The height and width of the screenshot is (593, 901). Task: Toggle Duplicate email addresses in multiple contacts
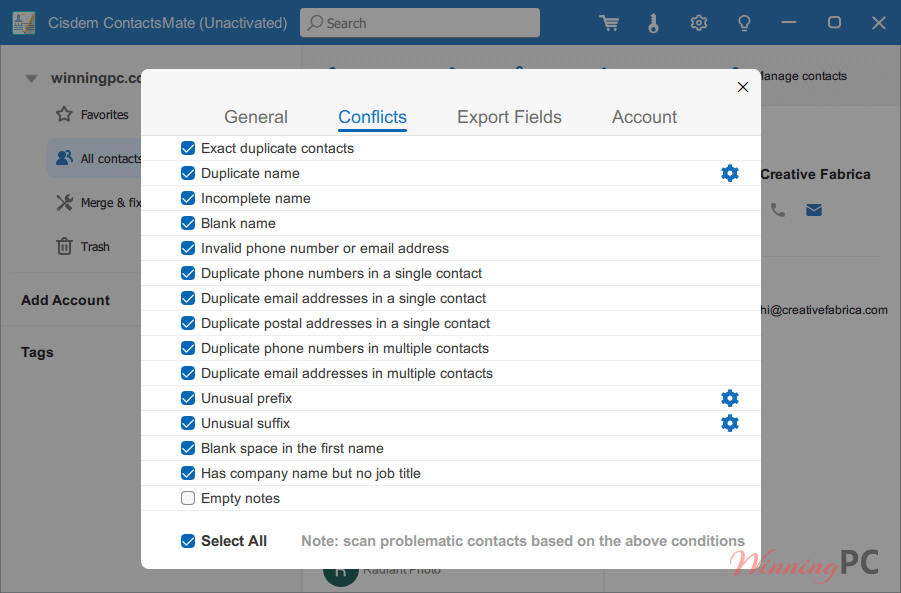pyautogui.click(x=188, y=373)
